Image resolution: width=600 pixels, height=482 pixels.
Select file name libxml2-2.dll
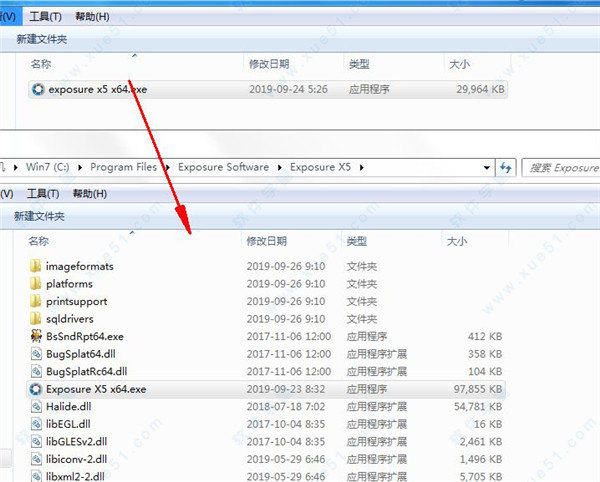point(75,476)
